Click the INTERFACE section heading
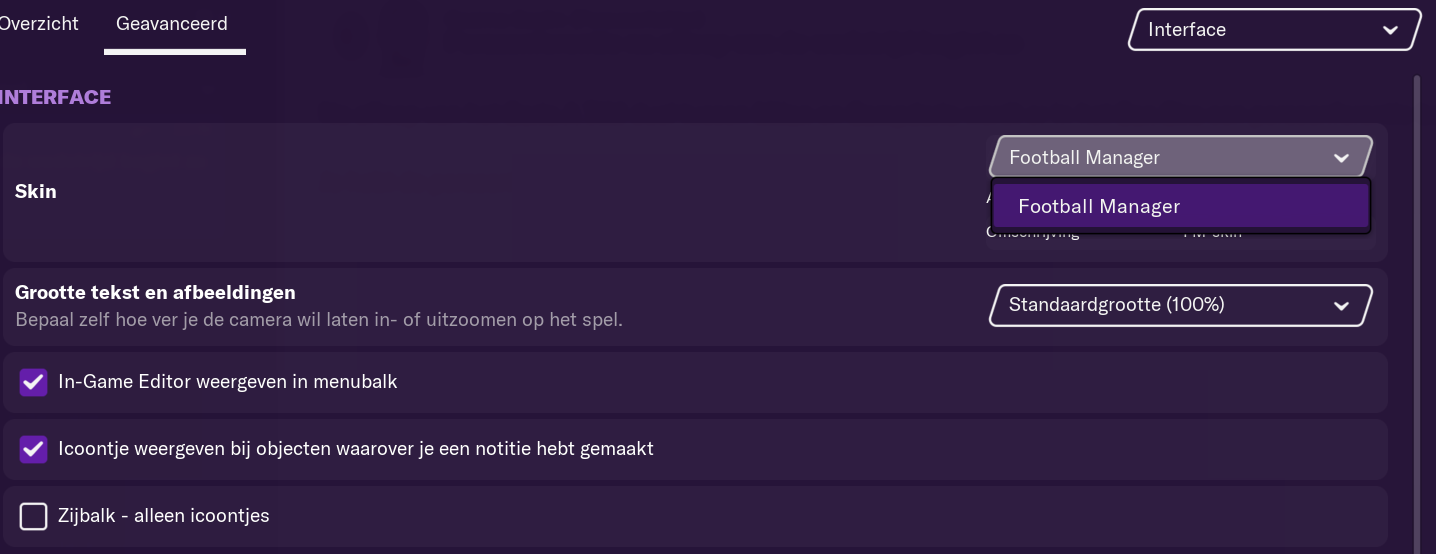 (x=55, y=97)
